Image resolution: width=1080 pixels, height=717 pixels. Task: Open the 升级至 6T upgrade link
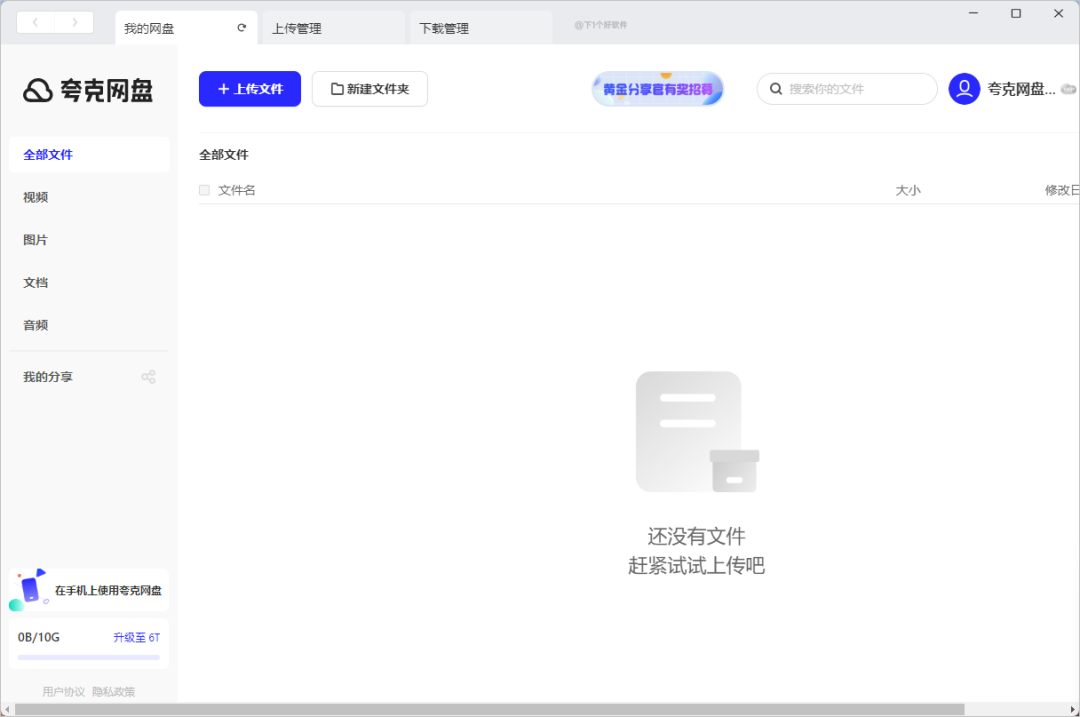coord(136,637)
